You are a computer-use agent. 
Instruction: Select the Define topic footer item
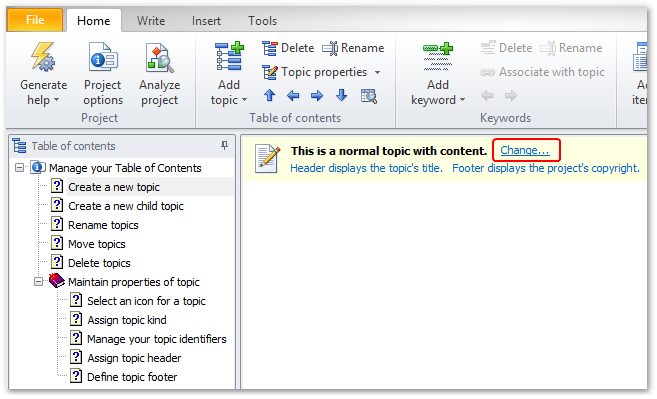click(132, 377)
